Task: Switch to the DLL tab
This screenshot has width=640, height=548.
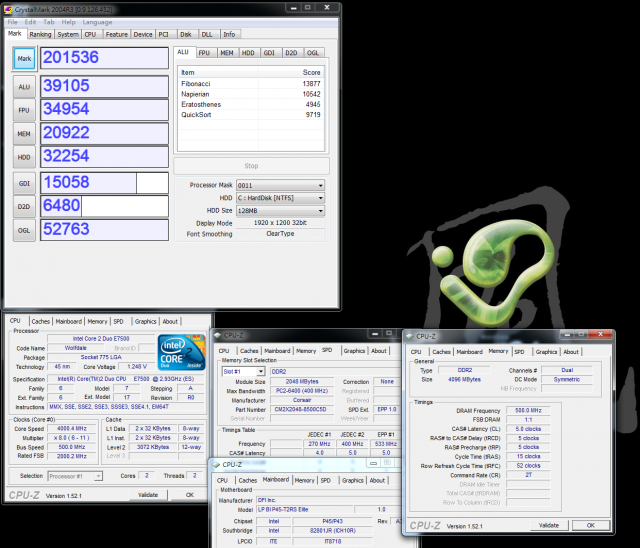Action: tap(207, 35)
